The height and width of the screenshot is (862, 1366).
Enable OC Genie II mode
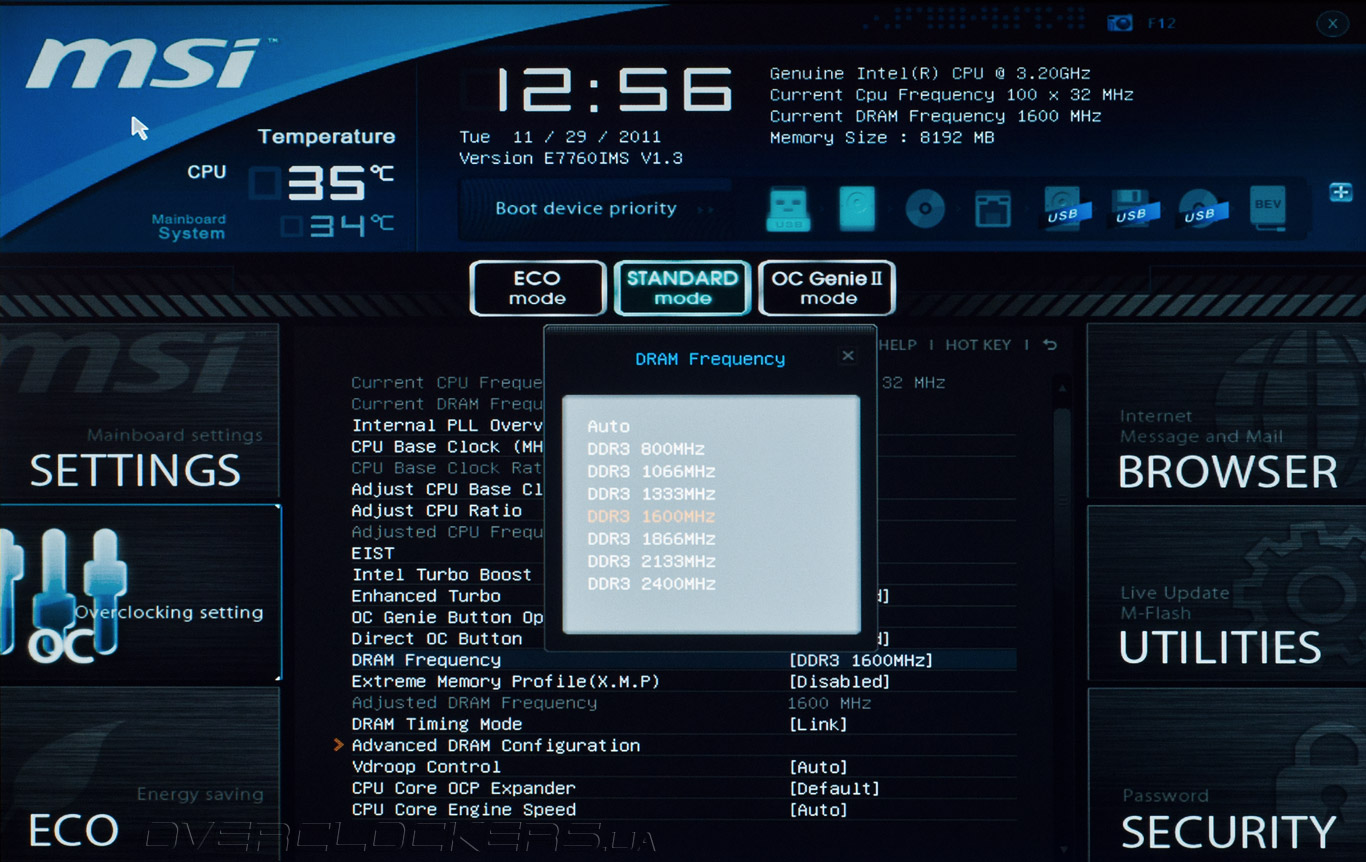[x=827, y=288]
